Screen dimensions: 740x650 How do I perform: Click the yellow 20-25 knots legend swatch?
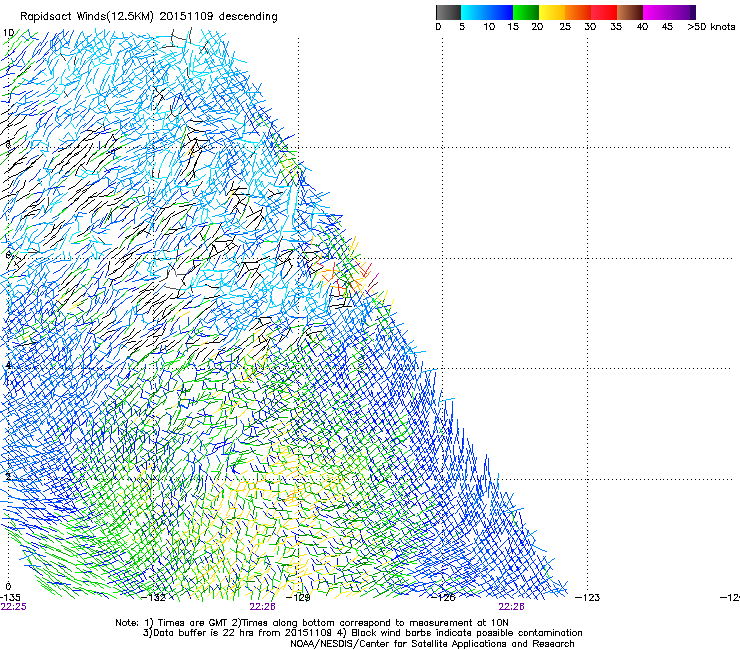pos(552,12)
